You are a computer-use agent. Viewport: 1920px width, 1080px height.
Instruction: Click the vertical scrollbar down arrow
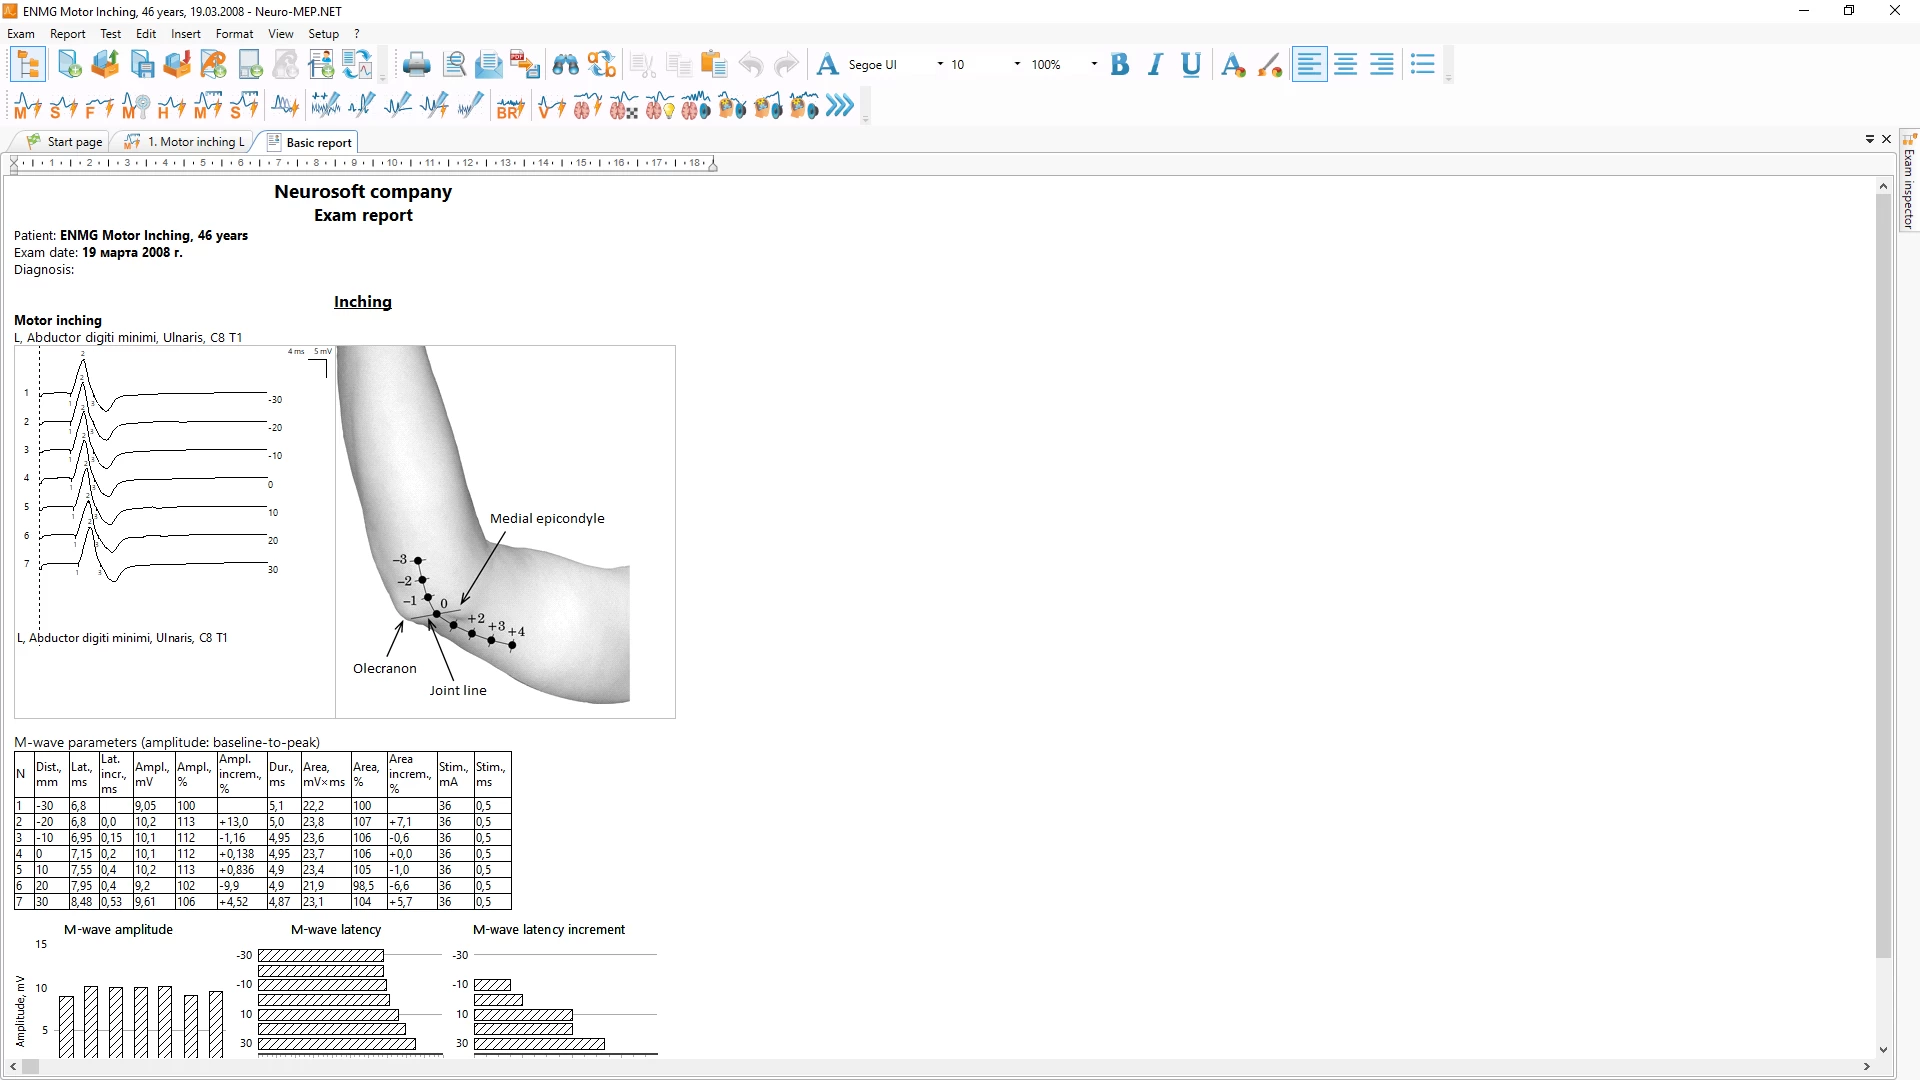(x=1883, y=1050)
